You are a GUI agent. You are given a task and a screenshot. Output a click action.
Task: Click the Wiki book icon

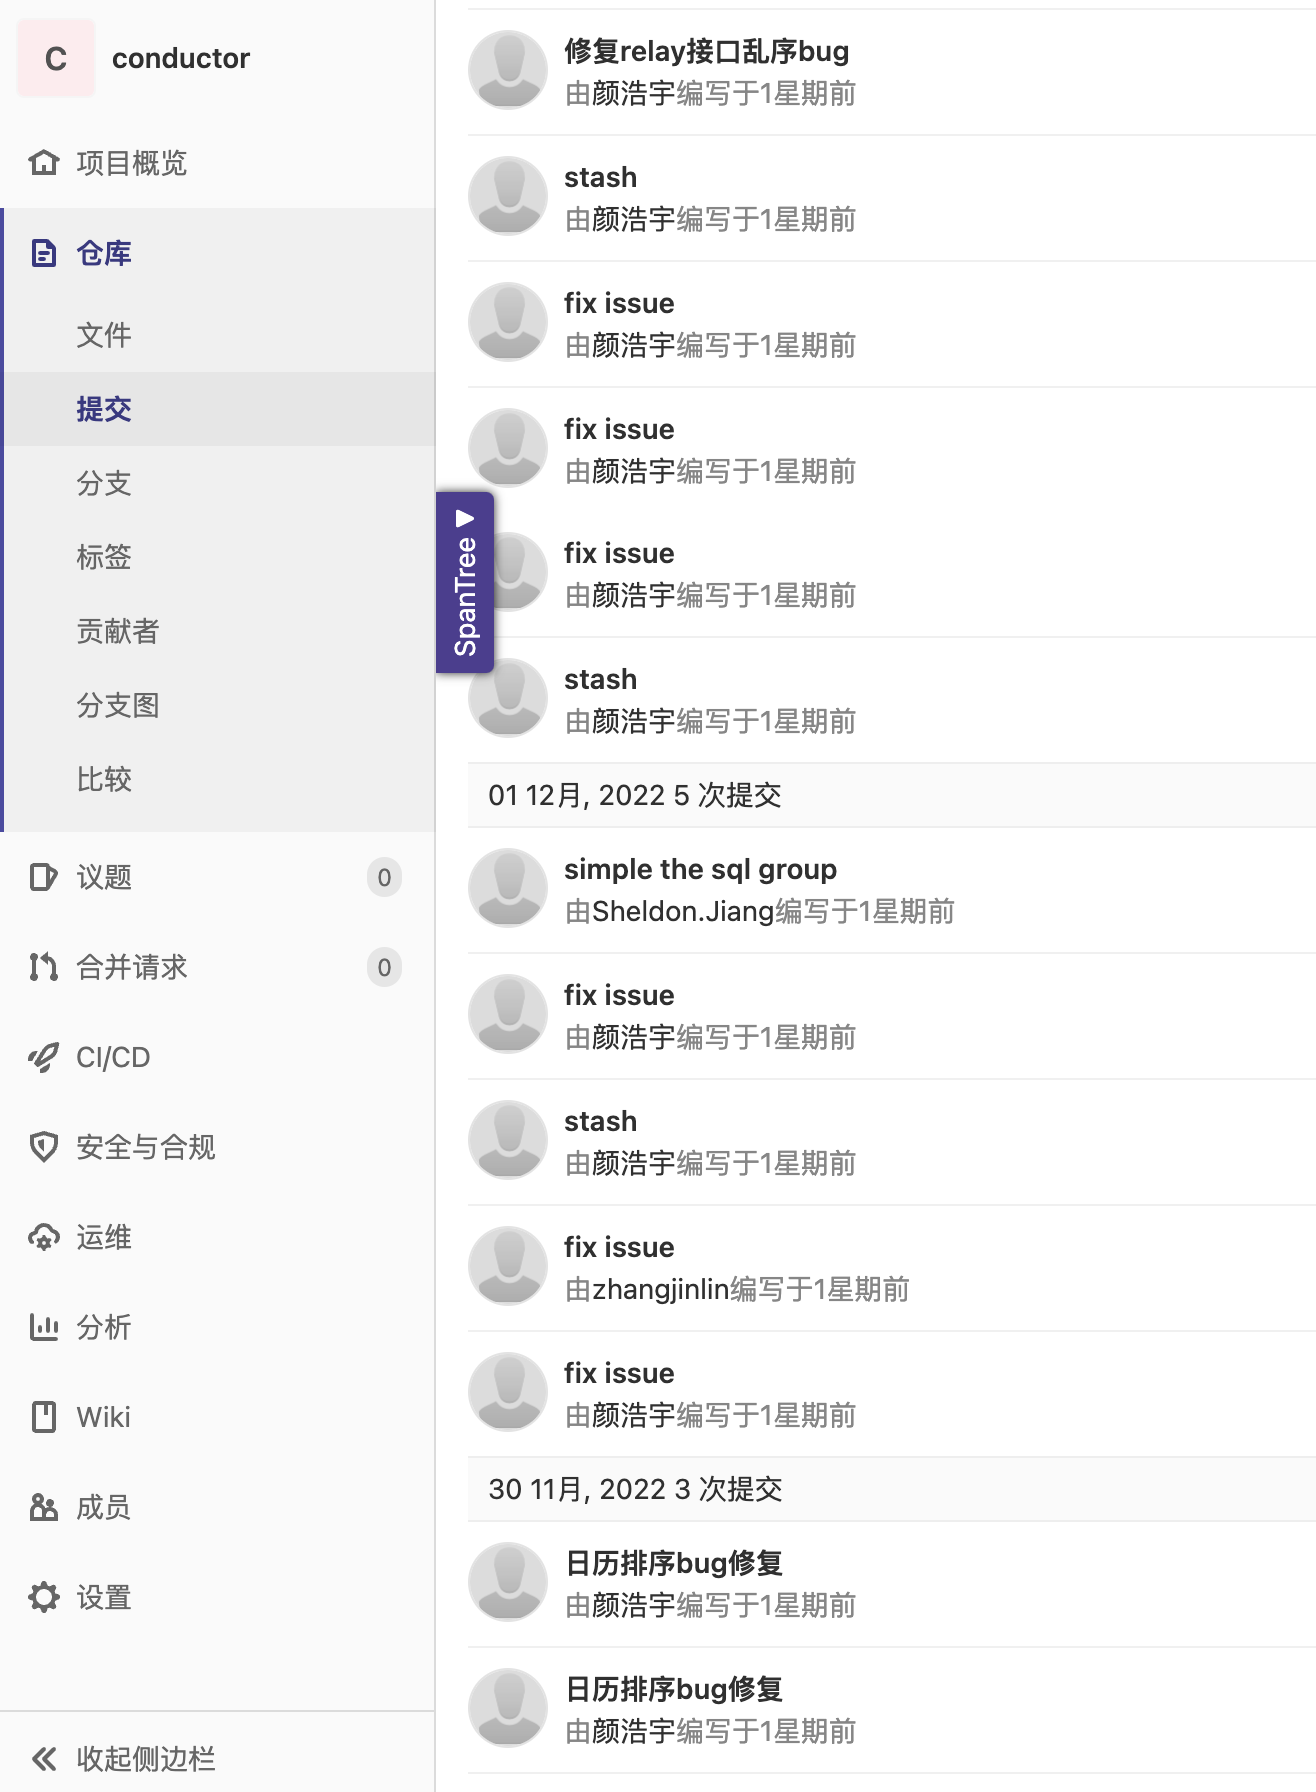click(x=43, y=1417)
